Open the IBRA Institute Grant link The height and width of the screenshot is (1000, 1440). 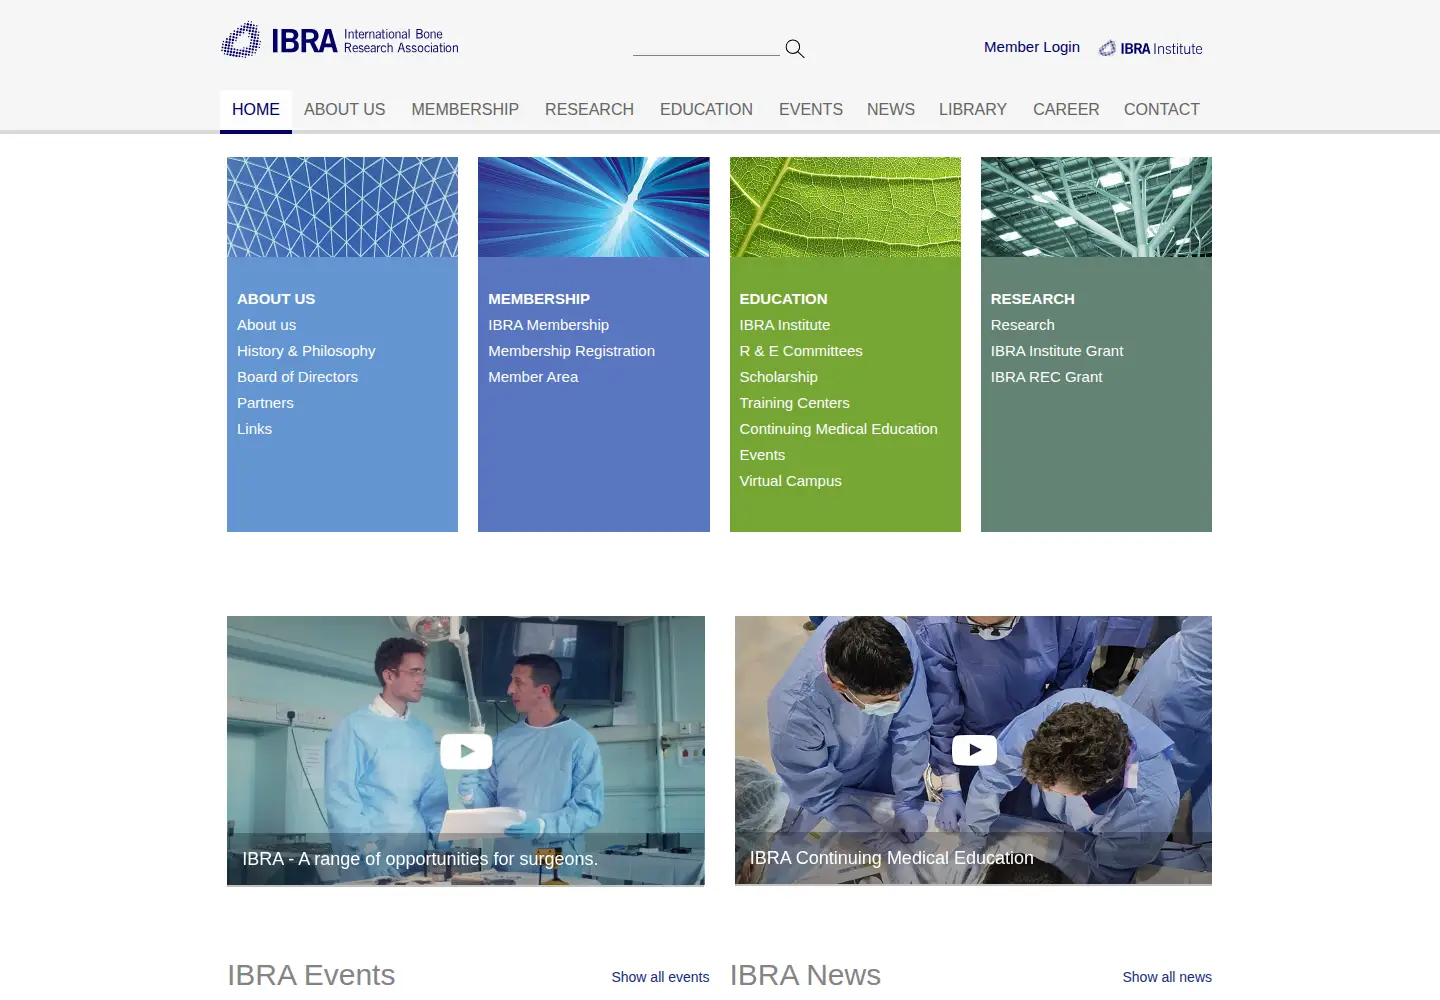pyautogui.click(x=1057, y=351)
